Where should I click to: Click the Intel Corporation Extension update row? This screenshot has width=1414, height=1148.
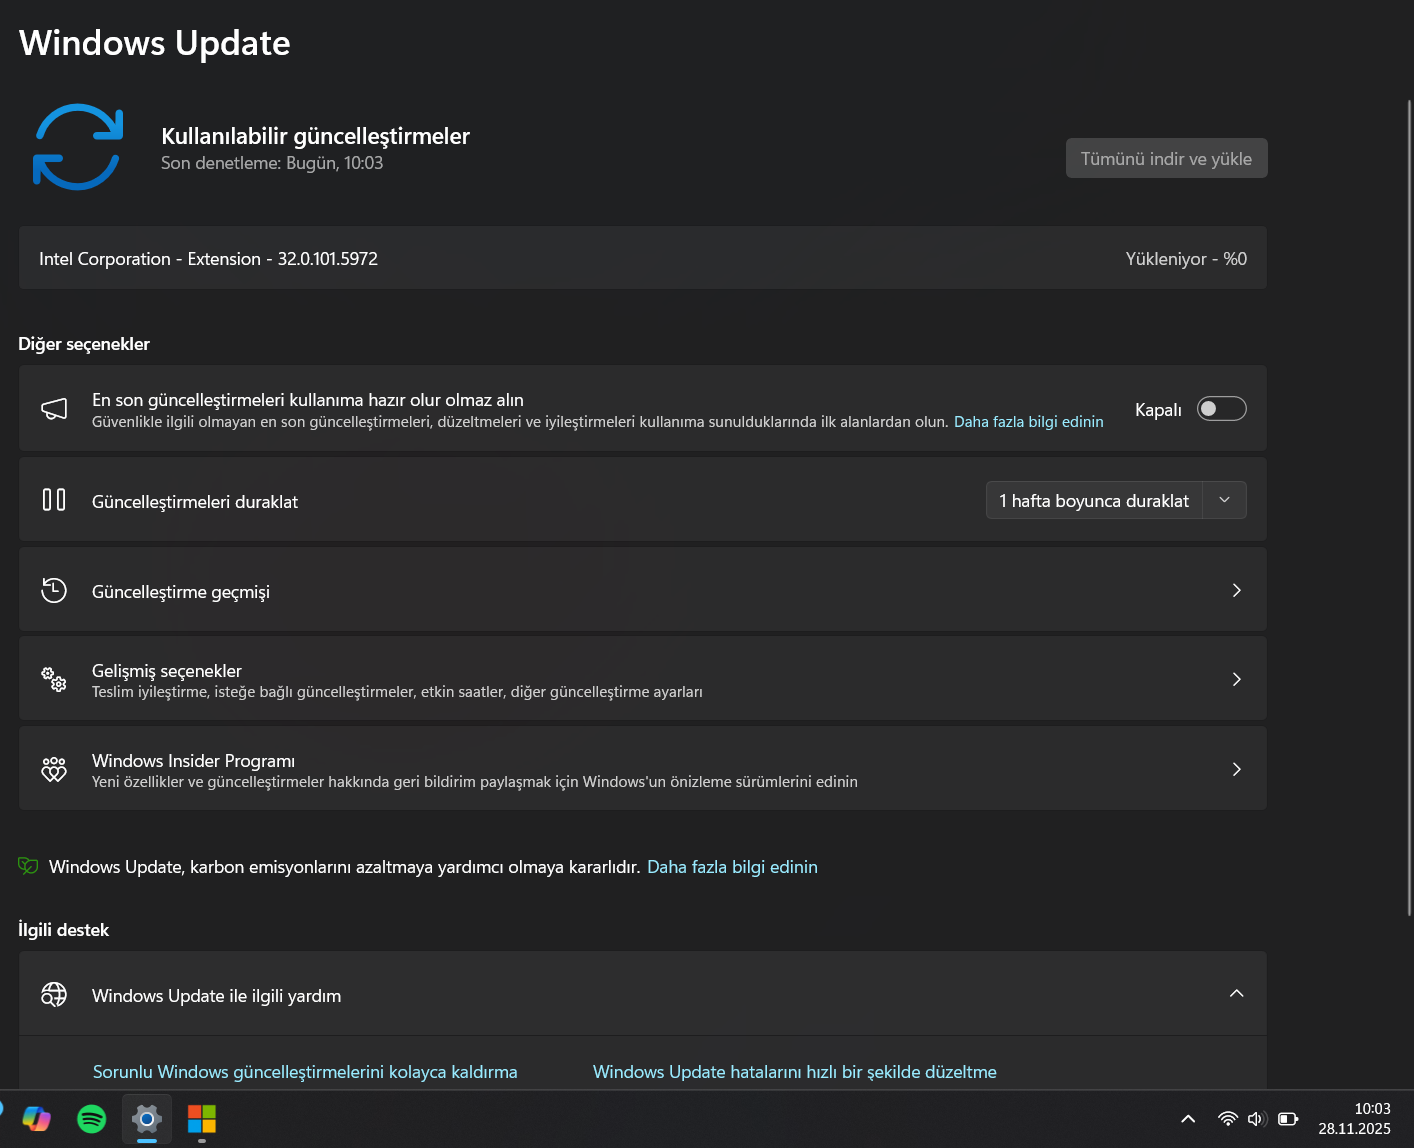(x=643, y=258)
